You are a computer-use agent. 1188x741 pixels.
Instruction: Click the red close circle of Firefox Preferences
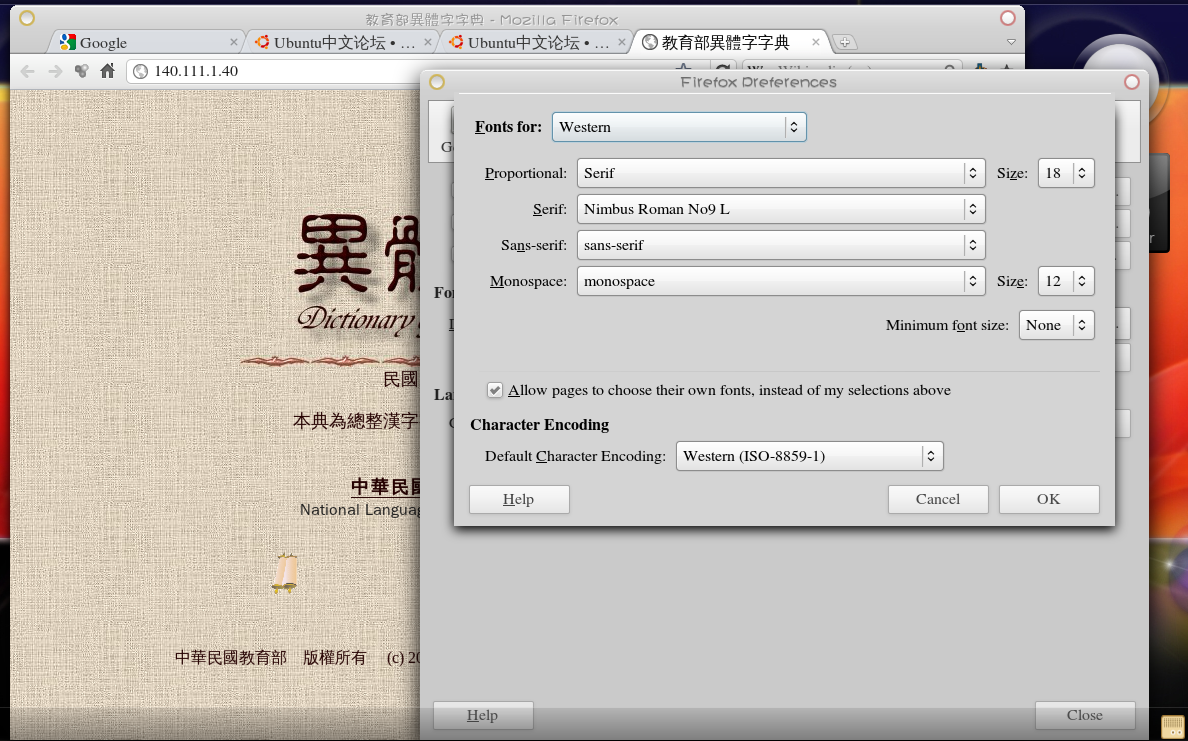pos(1132,82)
